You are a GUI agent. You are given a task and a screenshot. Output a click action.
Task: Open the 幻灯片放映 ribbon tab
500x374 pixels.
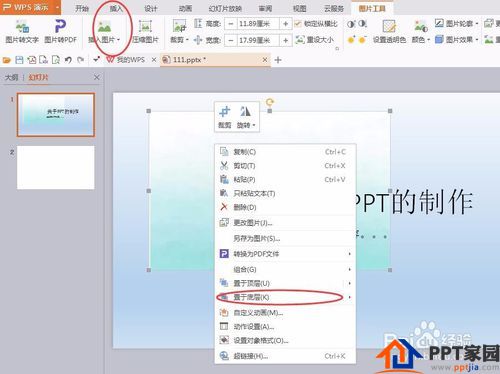[225, 8]
